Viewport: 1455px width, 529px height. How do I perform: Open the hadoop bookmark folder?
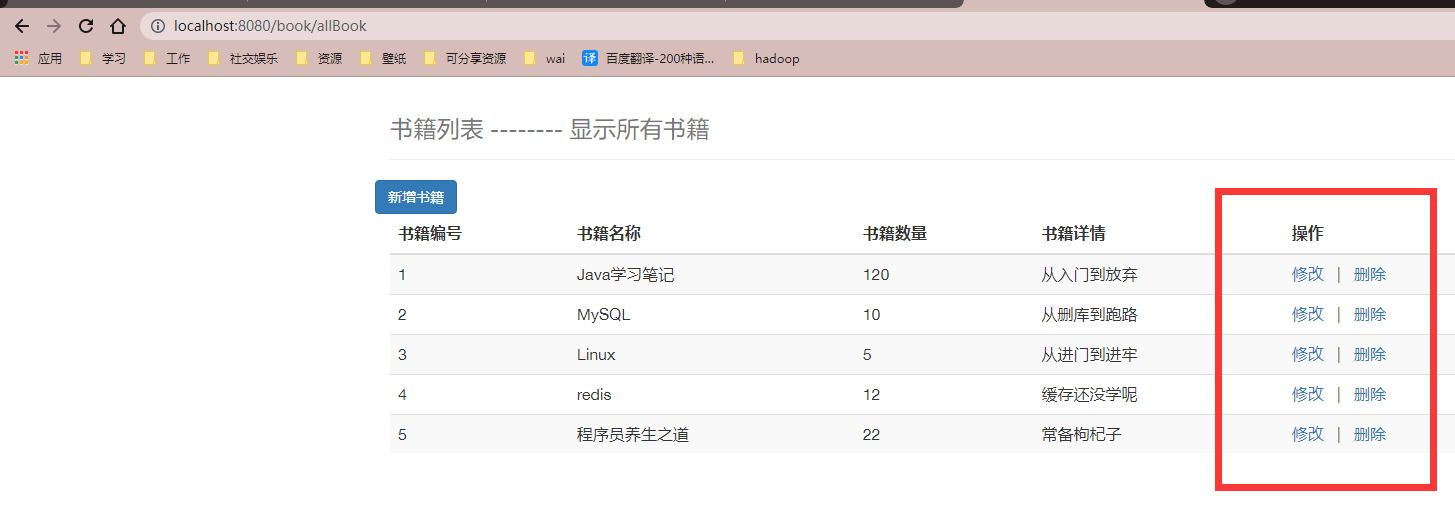pyautogui.click(x=766, y=59)
